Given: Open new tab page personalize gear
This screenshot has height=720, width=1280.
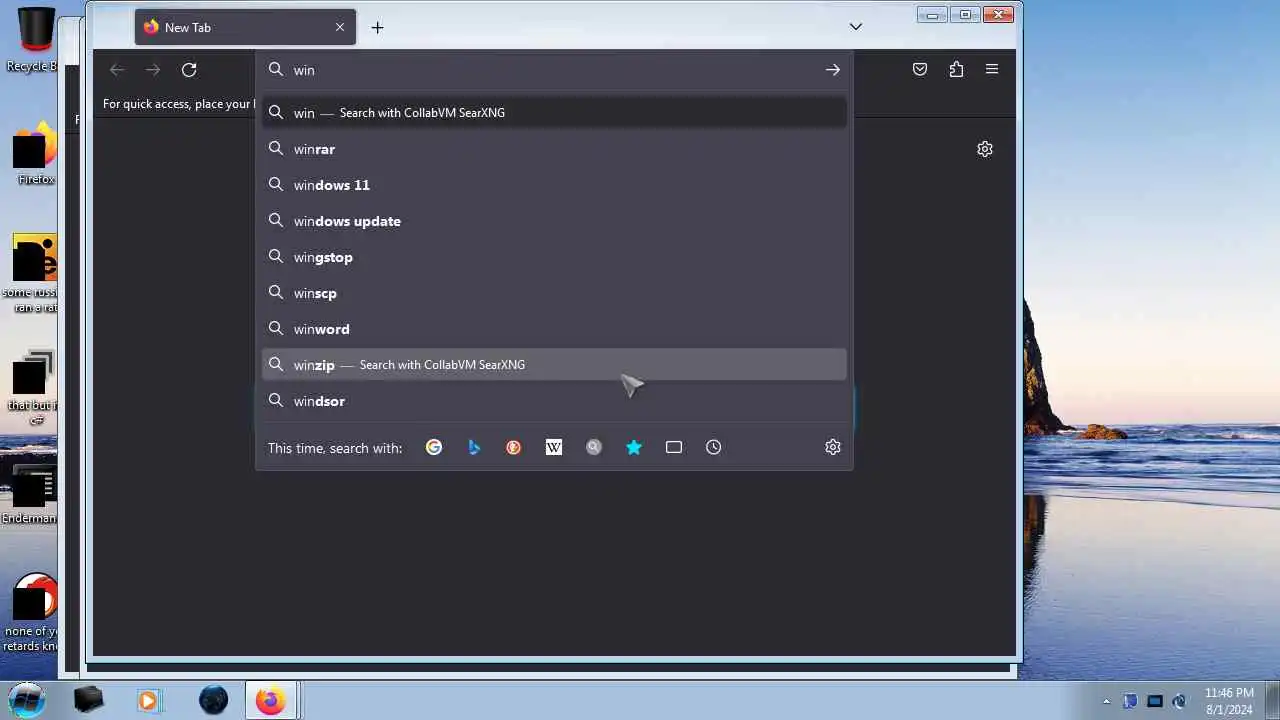Looking at the screenshot, I should (x=985, y=149).
